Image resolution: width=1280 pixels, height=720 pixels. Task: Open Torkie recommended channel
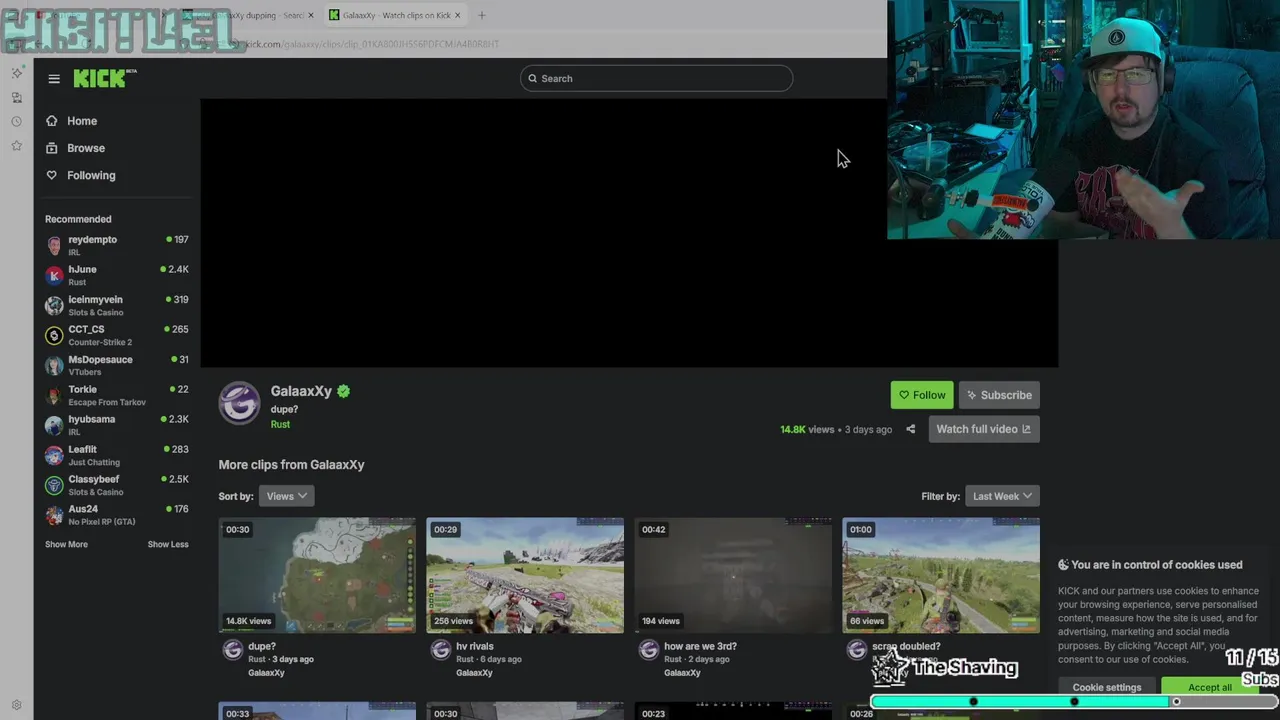click(x=117, y=395)
